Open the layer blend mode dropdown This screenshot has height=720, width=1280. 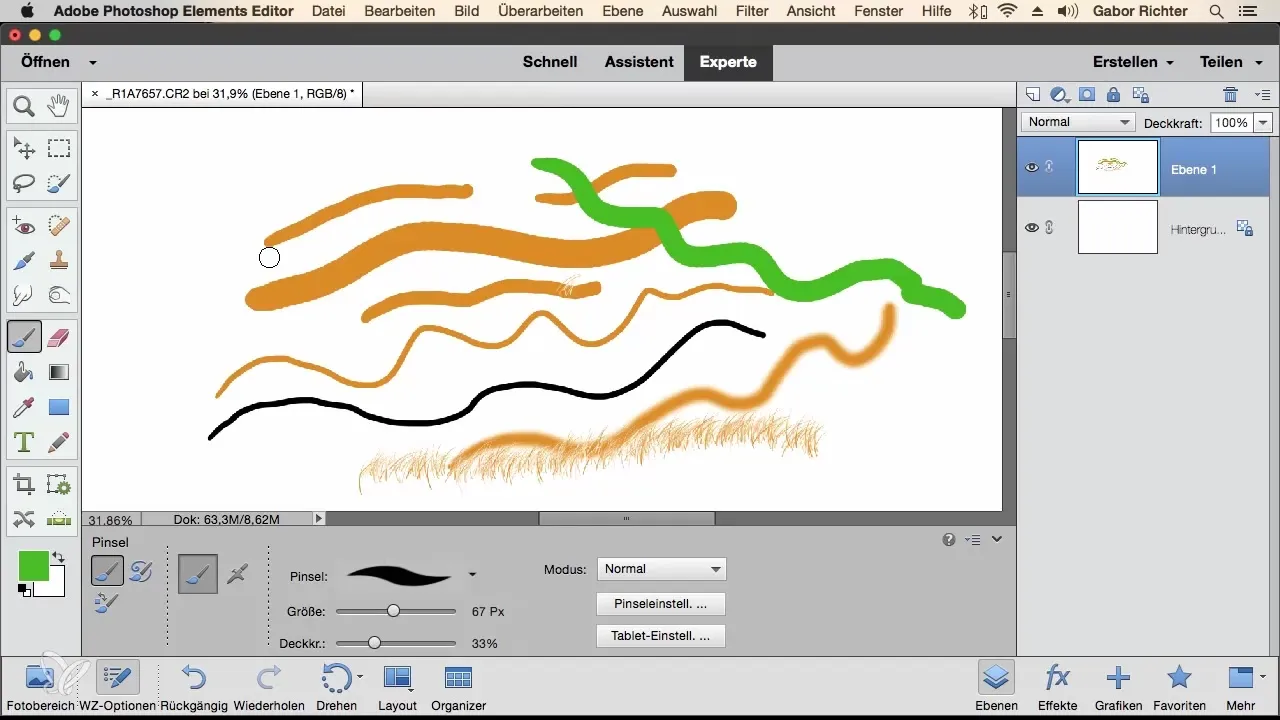click(1077, 122)
